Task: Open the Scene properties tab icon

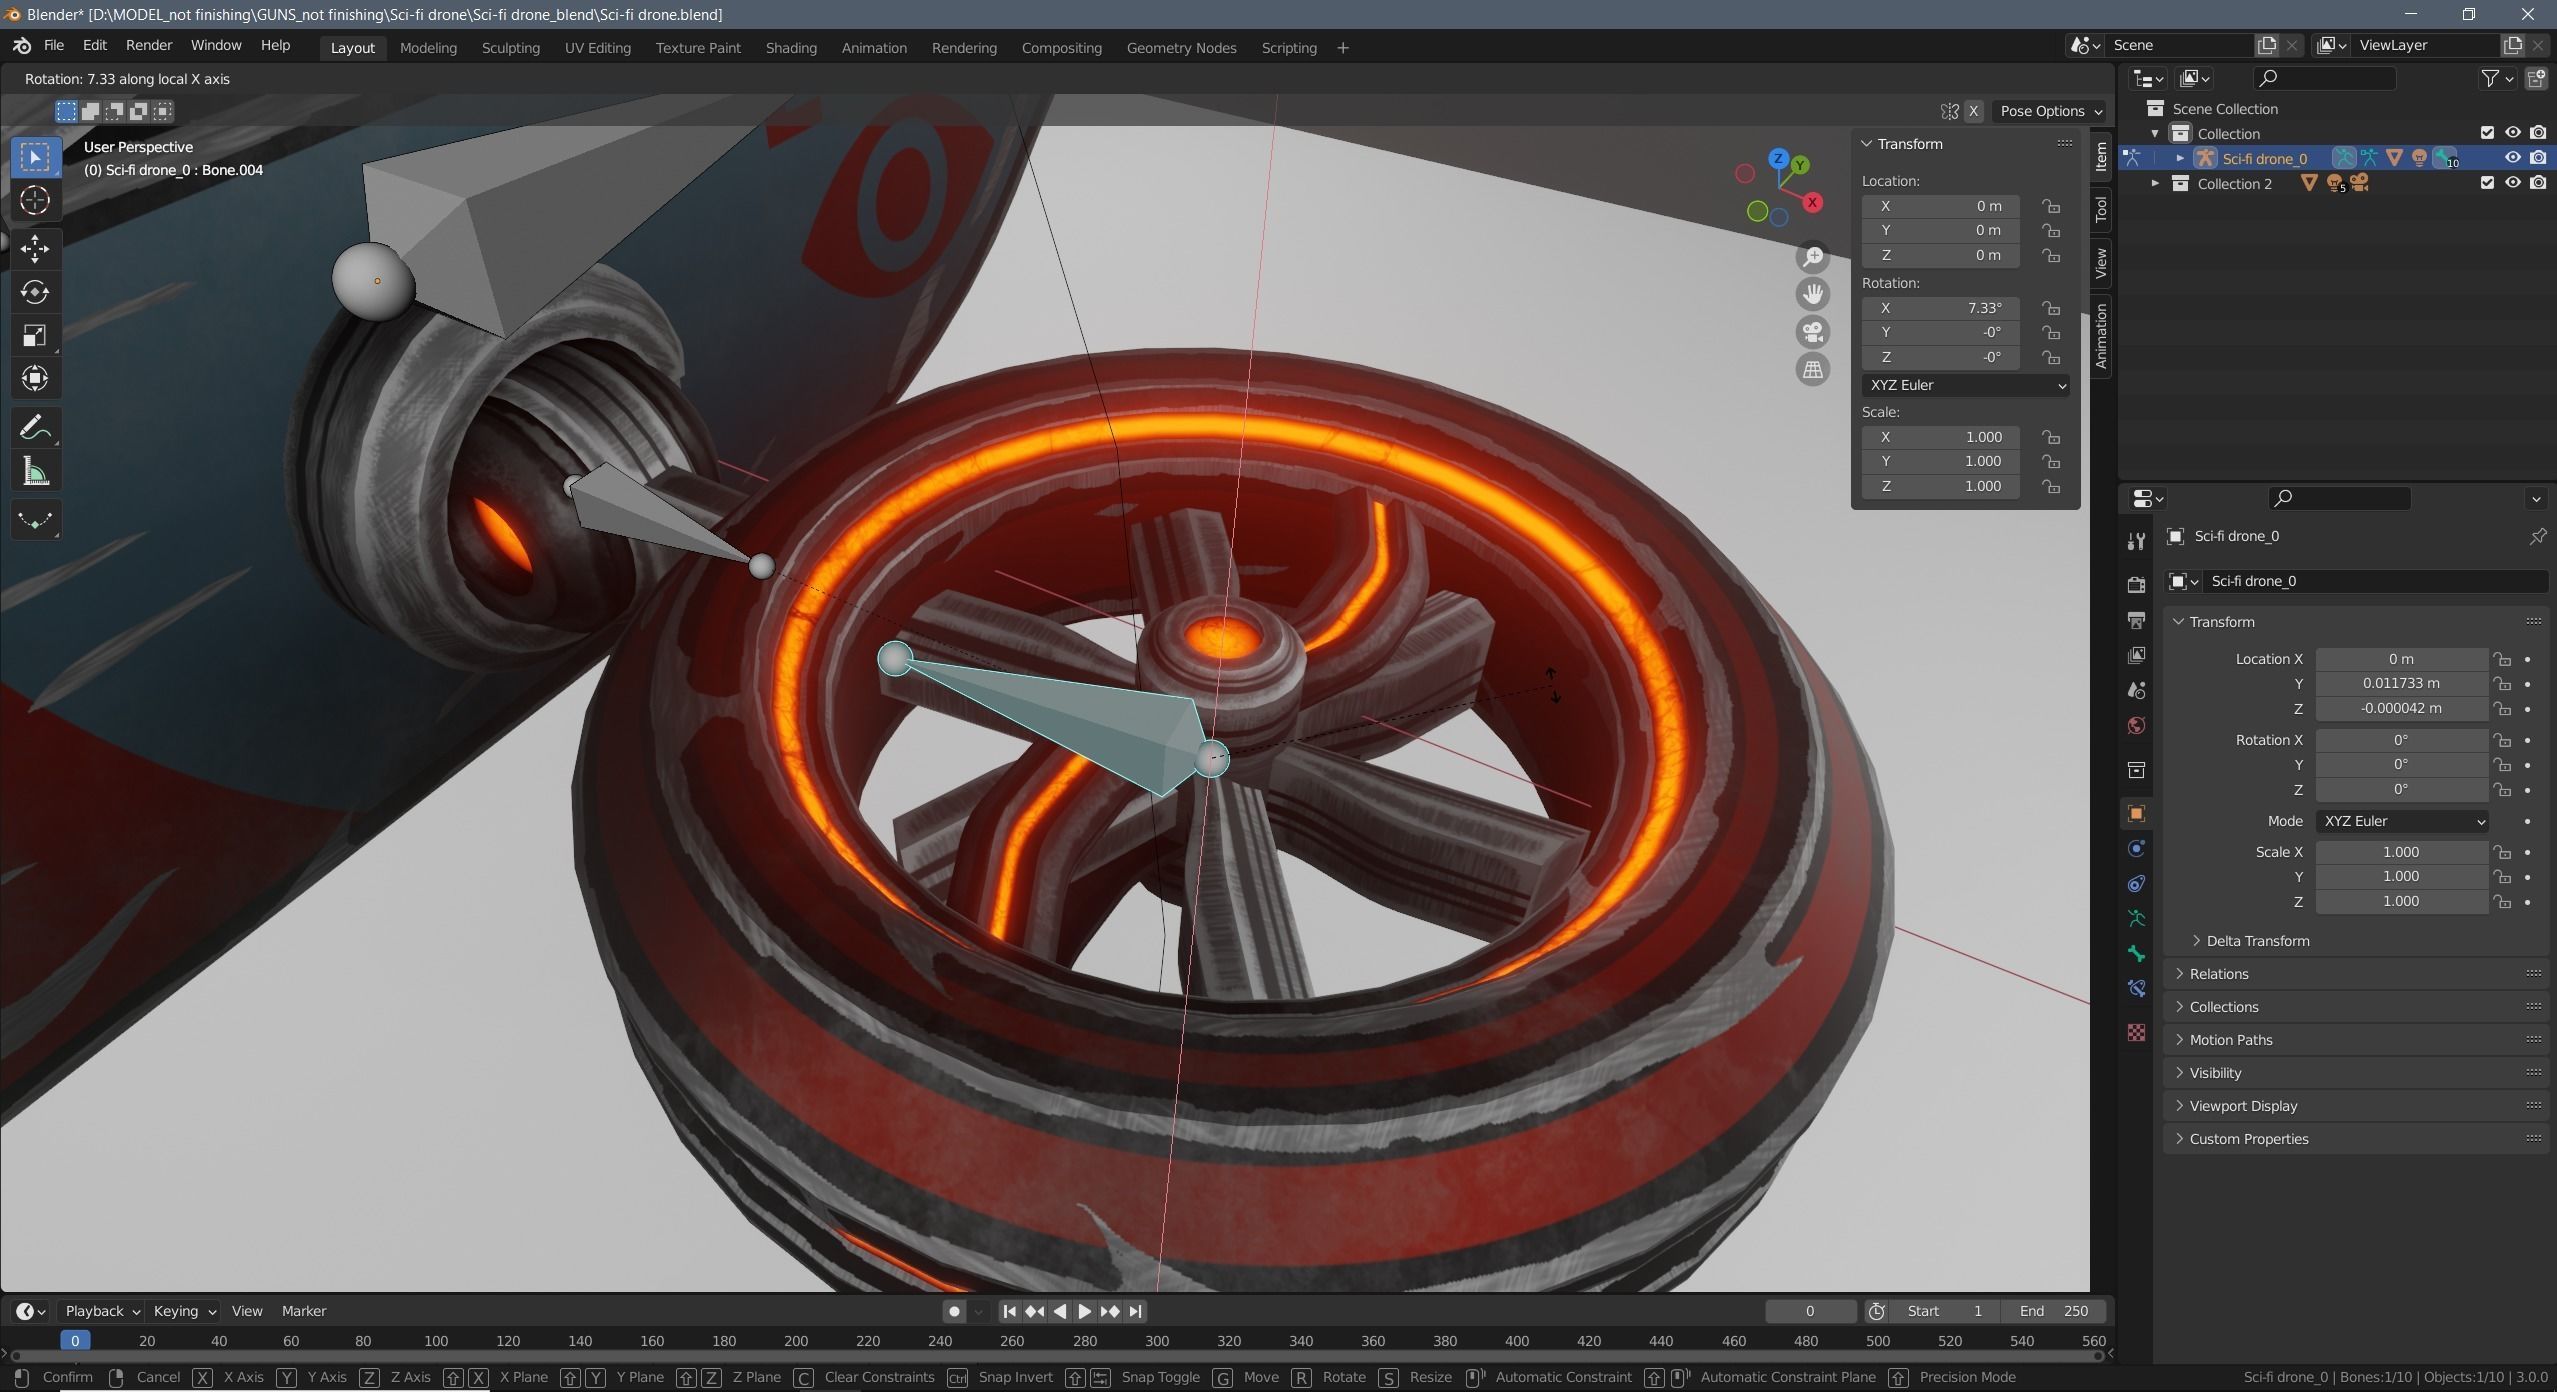Action: (2136, 690)
